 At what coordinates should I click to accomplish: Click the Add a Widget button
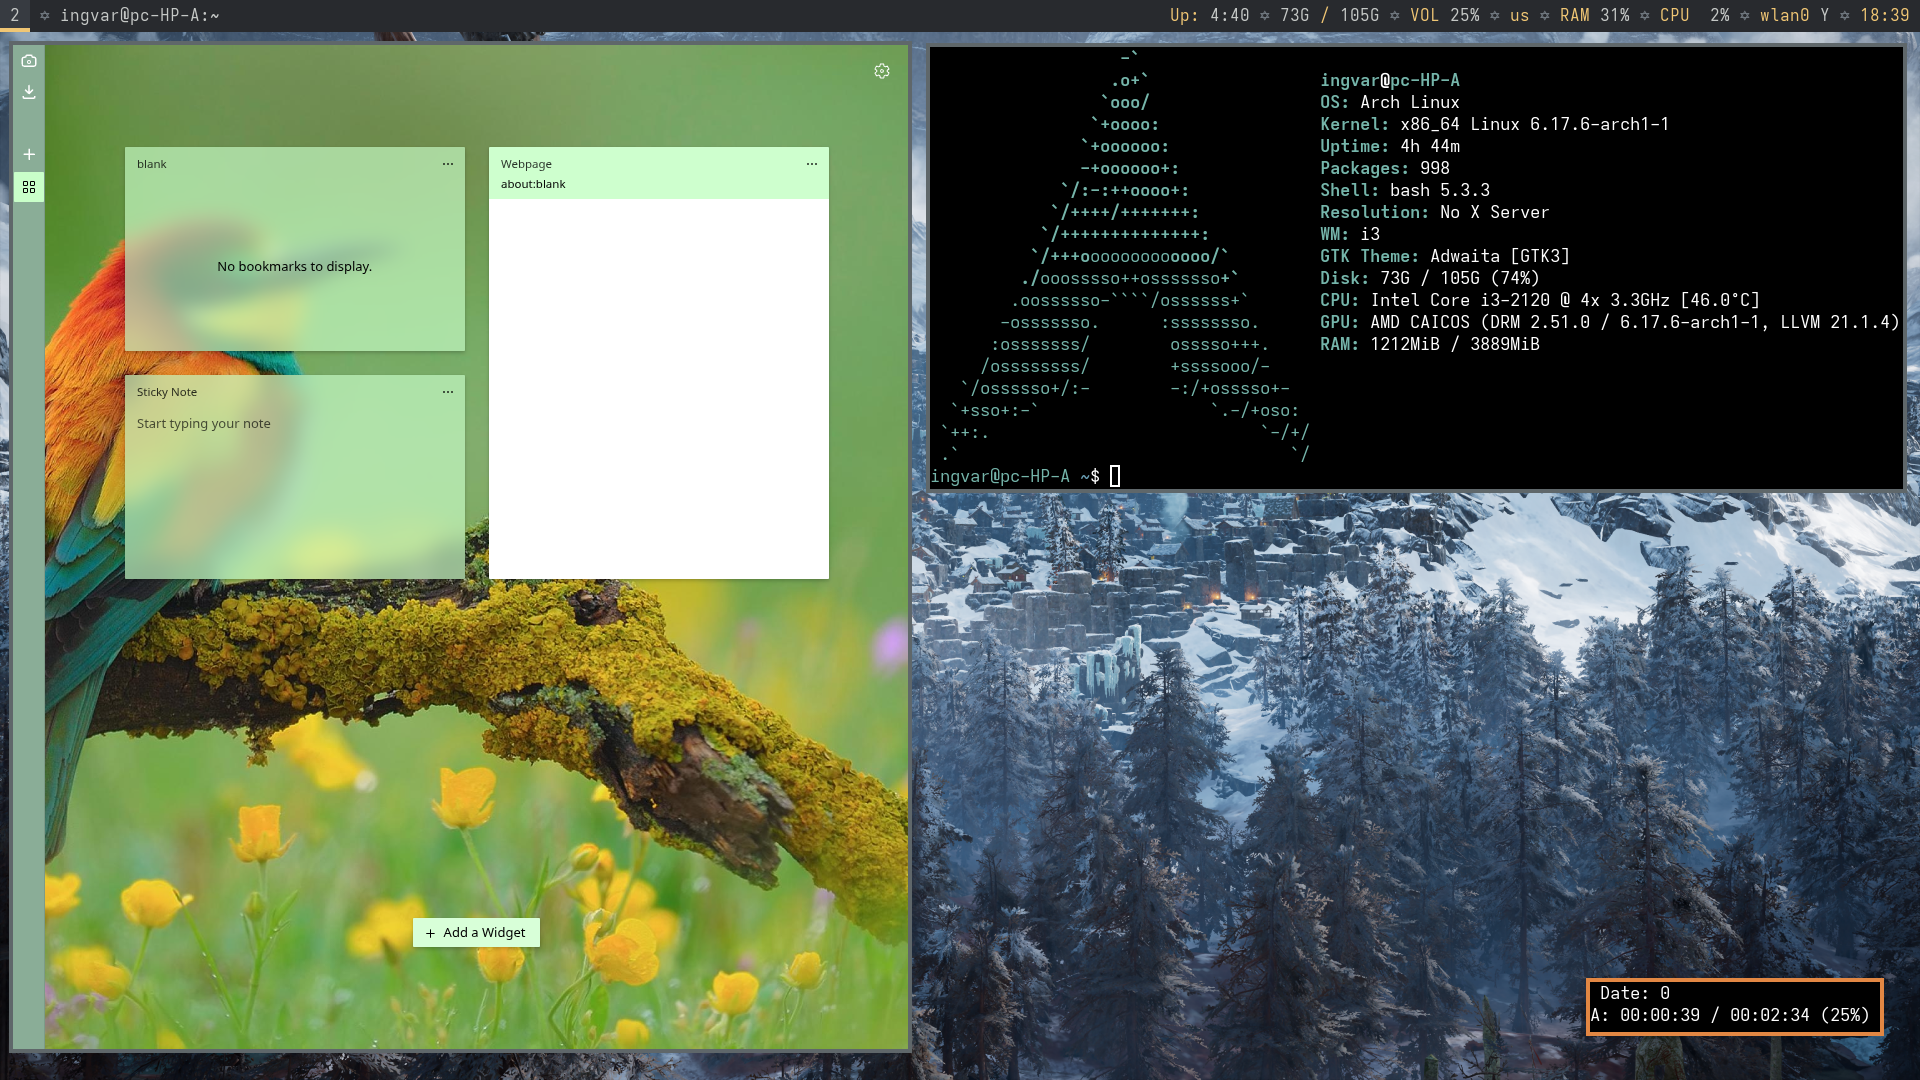(476, 932)
